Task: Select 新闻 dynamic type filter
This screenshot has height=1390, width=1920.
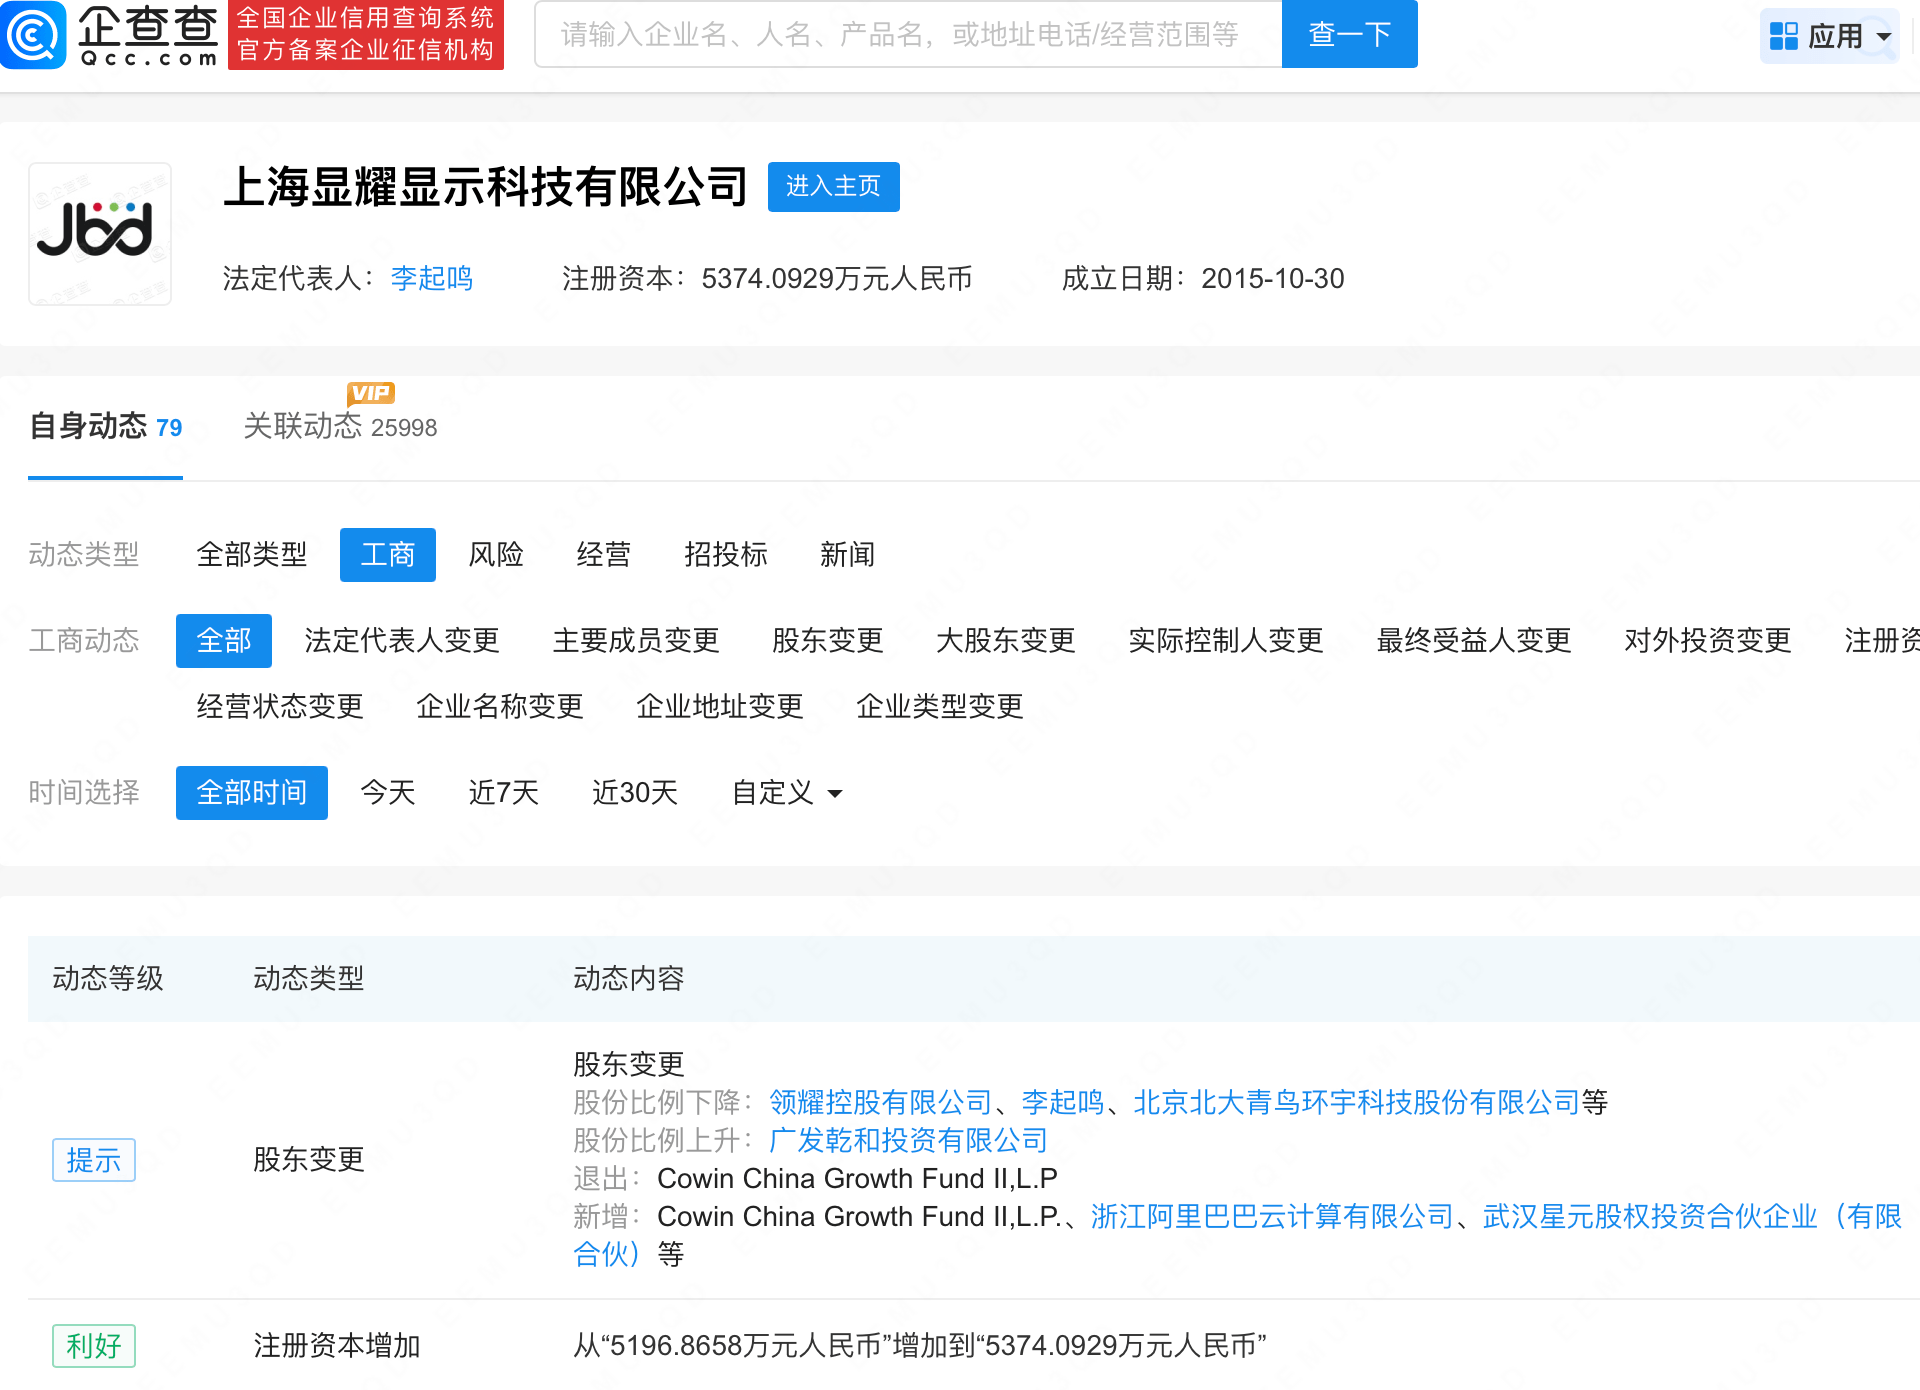Action: tap(847, 554)
